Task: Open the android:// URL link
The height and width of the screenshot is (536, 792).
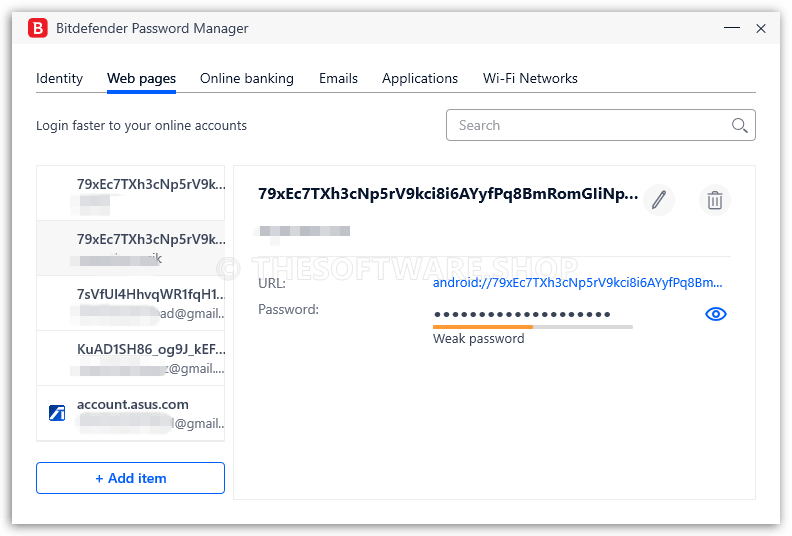Action: (577, 282)
